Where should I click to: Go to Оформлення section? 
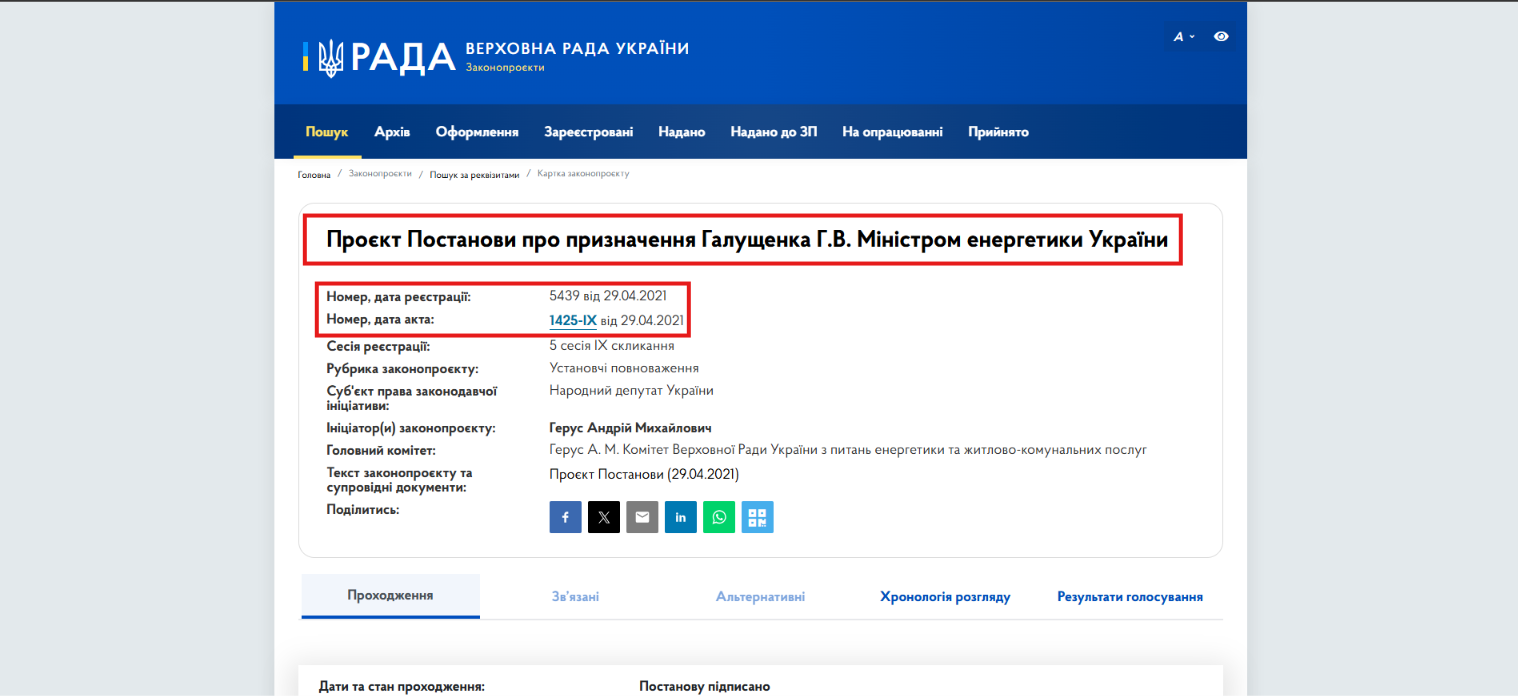click(477, 132)
